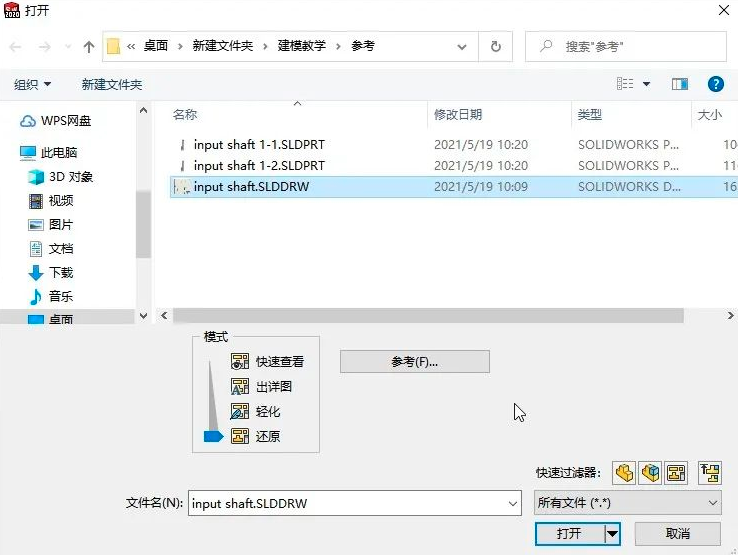738x555 pixels.
Task: Click 桌面 in the breadcrumb path
Action: pyautogui.click(x=156, y=46)
